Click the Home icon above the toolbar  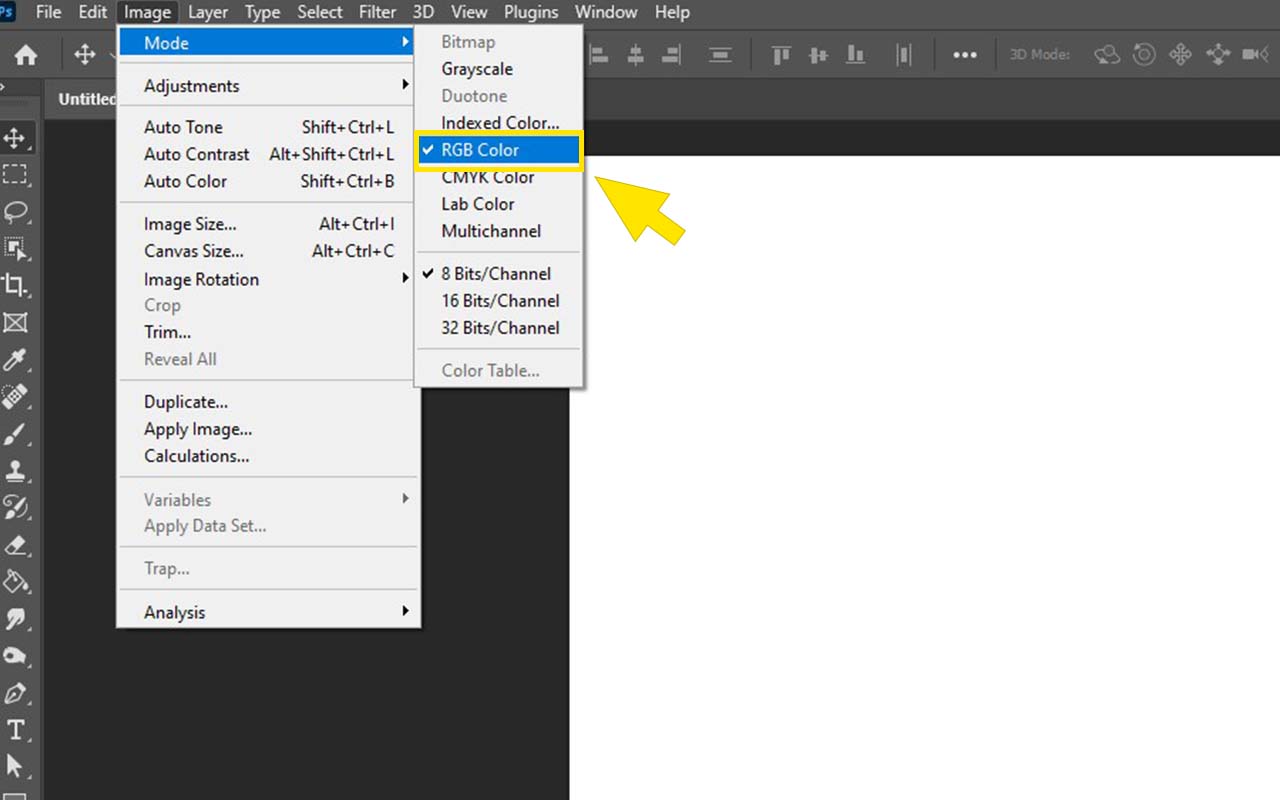25,54
